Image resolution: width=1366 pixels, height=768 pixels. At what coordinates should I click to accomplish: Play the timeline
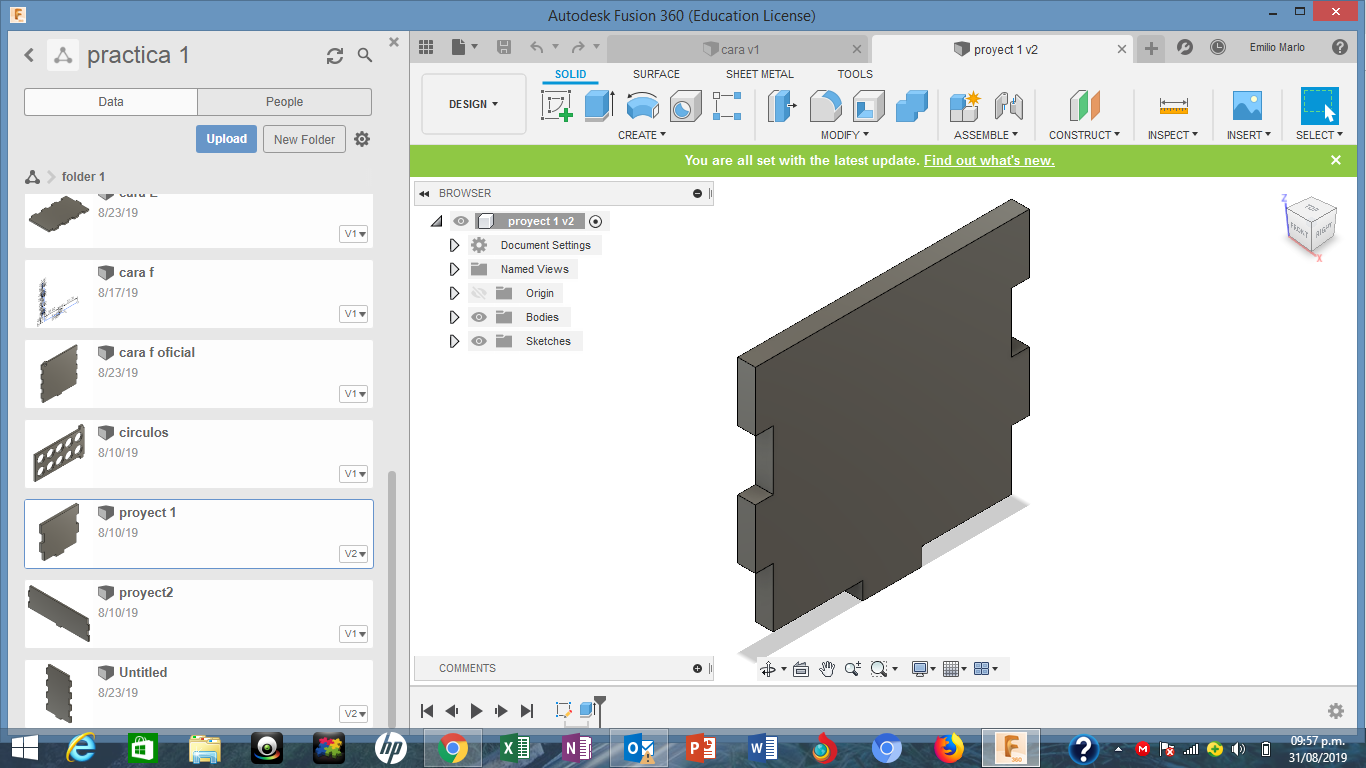[477, 711]
